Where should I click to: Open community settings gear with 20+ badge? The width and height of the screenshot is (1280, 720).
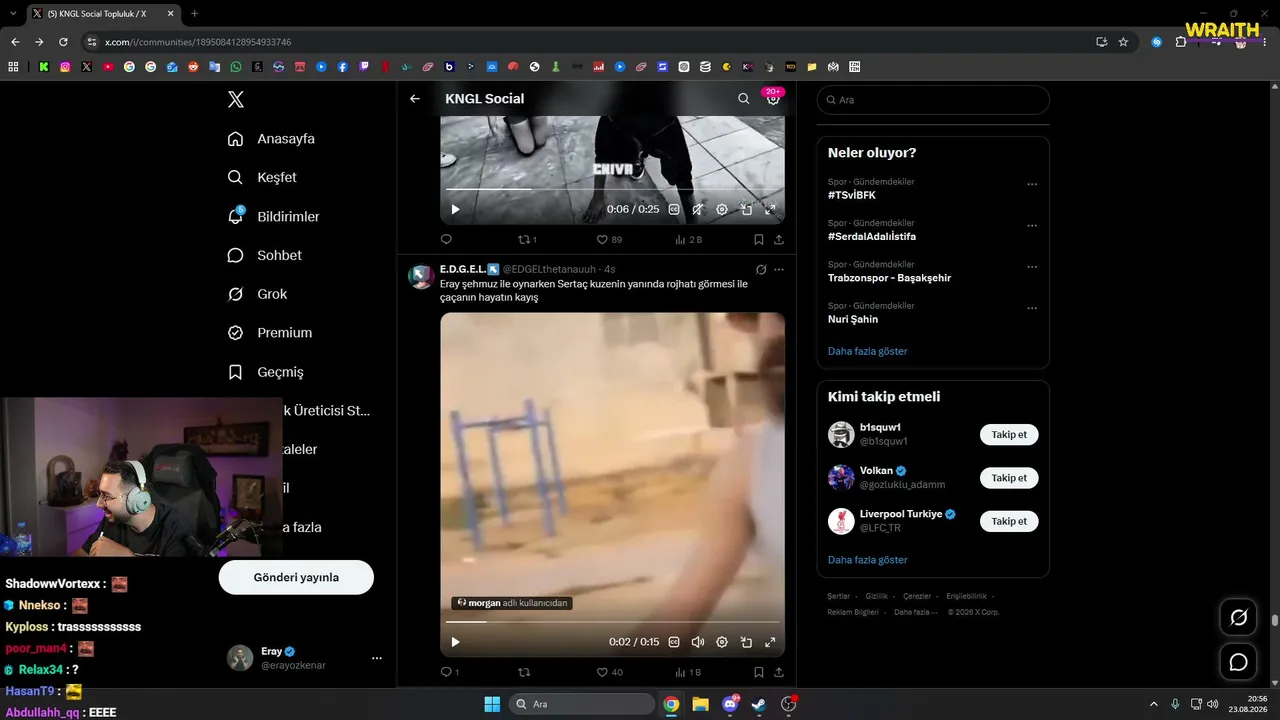coord(773,99)
